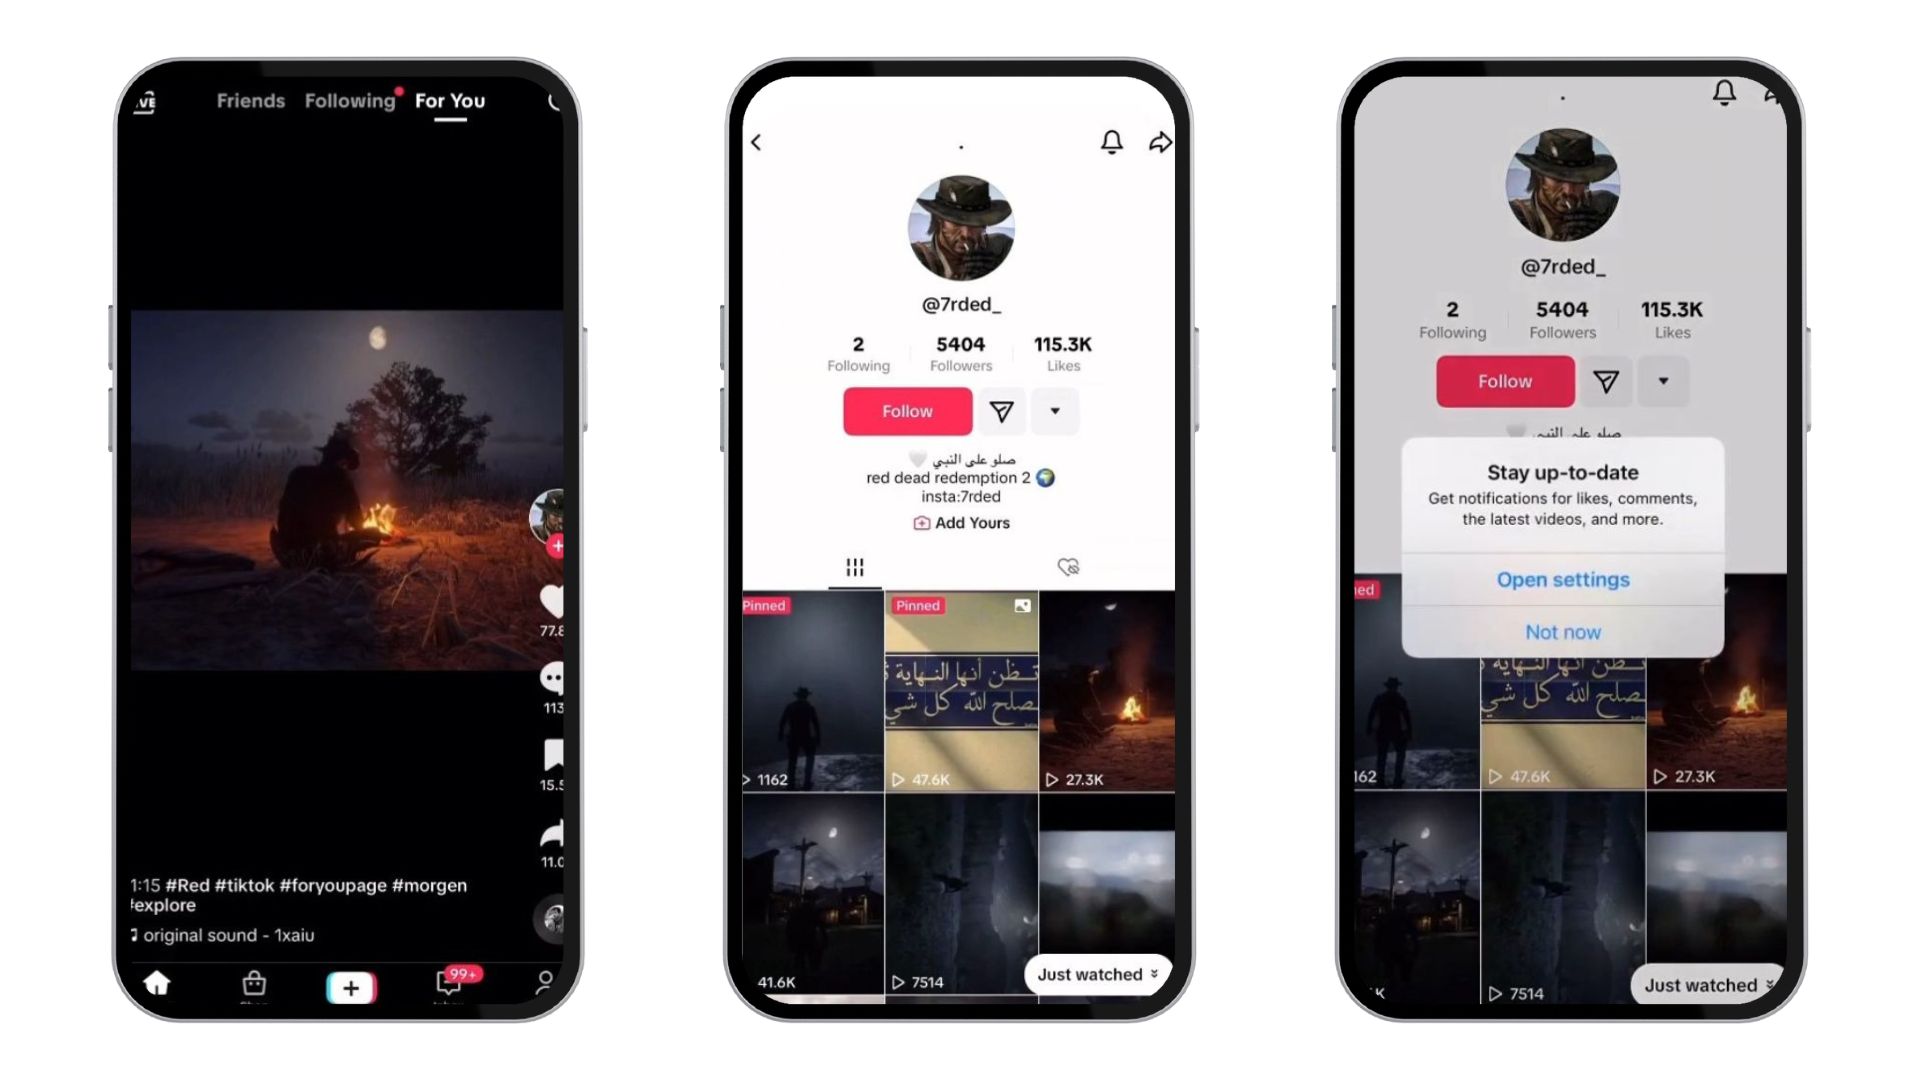
Task: Tap the share icon on profile page
Action: point(1160,142)
